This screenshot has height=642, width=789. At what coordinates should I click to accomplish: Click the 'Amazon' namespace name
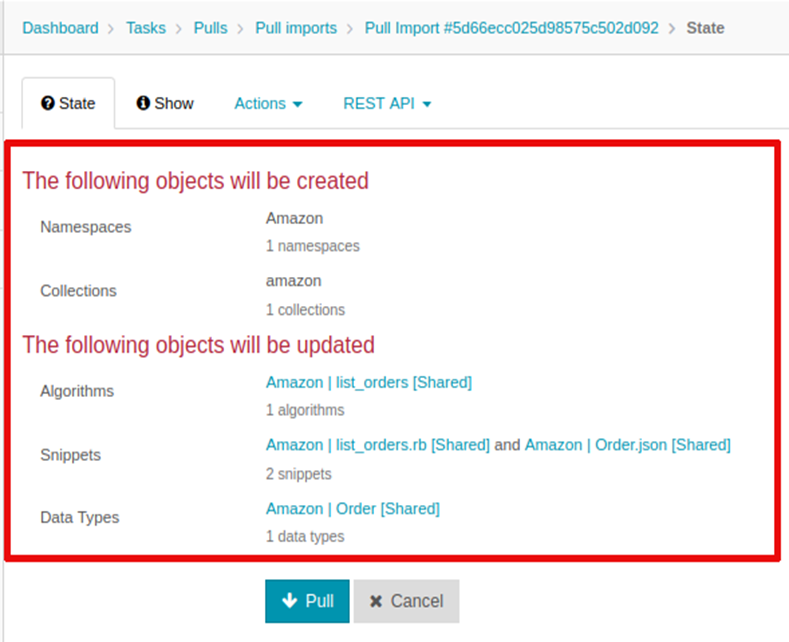click(294, 218)
